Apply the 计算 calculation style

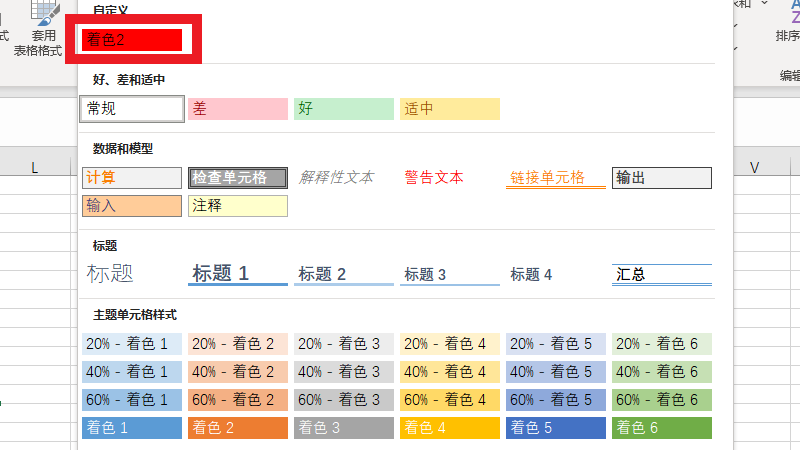132,178
